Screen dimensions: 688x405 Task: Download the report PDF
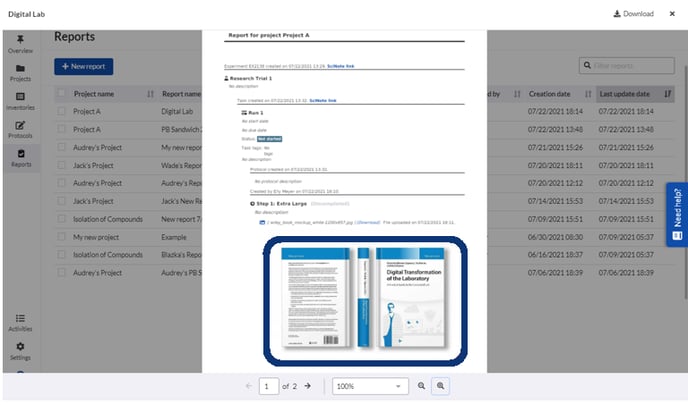[633, 14]
